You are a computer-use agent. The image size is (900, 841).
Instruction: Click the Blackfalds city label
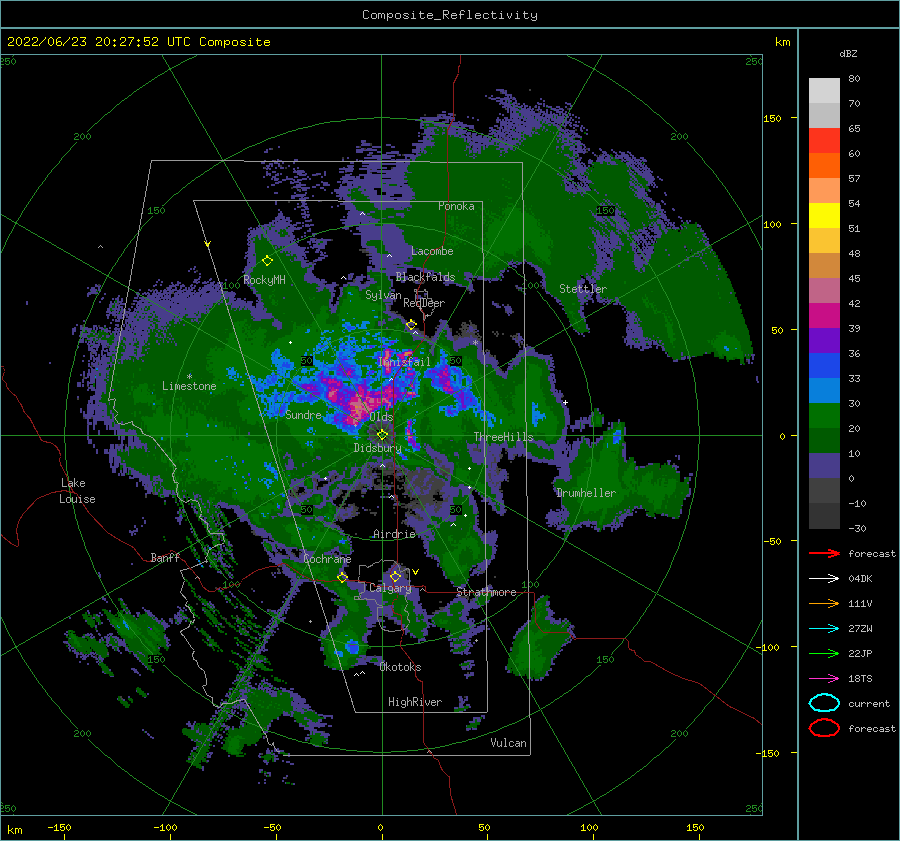425,277
